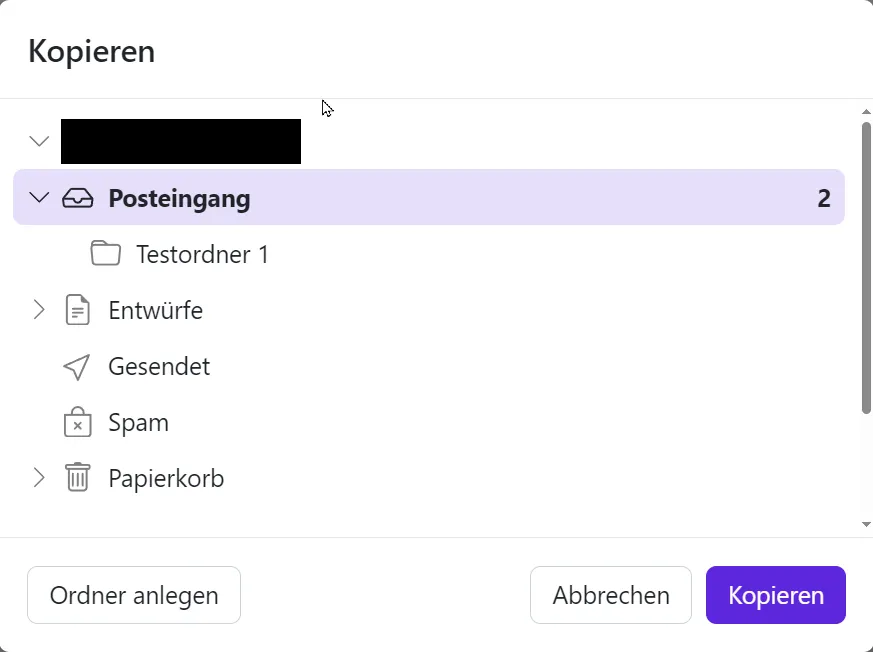Click the Gesendet paper plane icon
Screen dimensions: 873x652
pos(77,366)
